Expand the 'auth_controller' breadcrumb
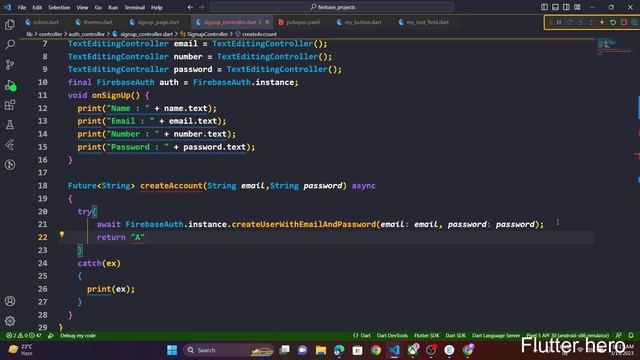 [87, 34]
